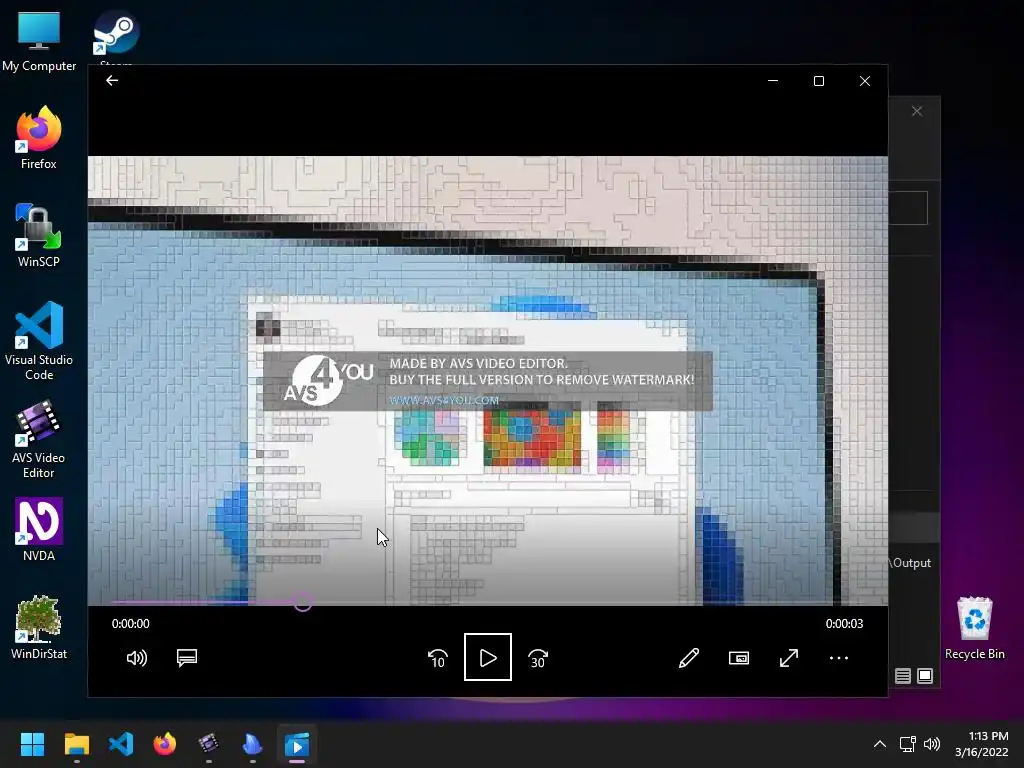Select the WinSCP desktop shortcut
The width and height of the screenshot is (1024, 768).
(39, 236)
